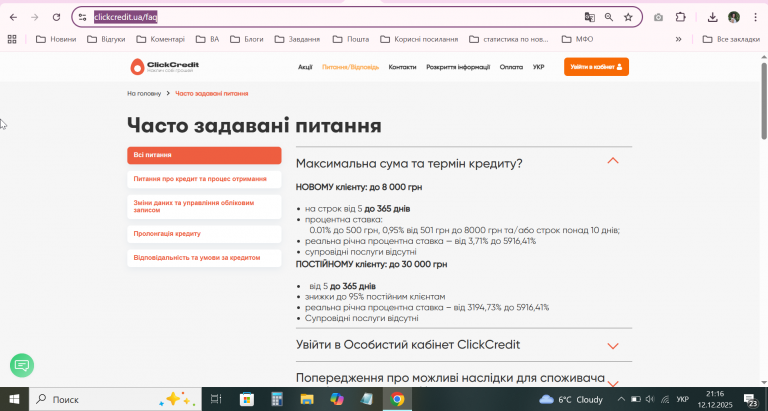The image size is (768, 411).
Task: Go to Акції in the site menu
Action: tap(305, 67)
